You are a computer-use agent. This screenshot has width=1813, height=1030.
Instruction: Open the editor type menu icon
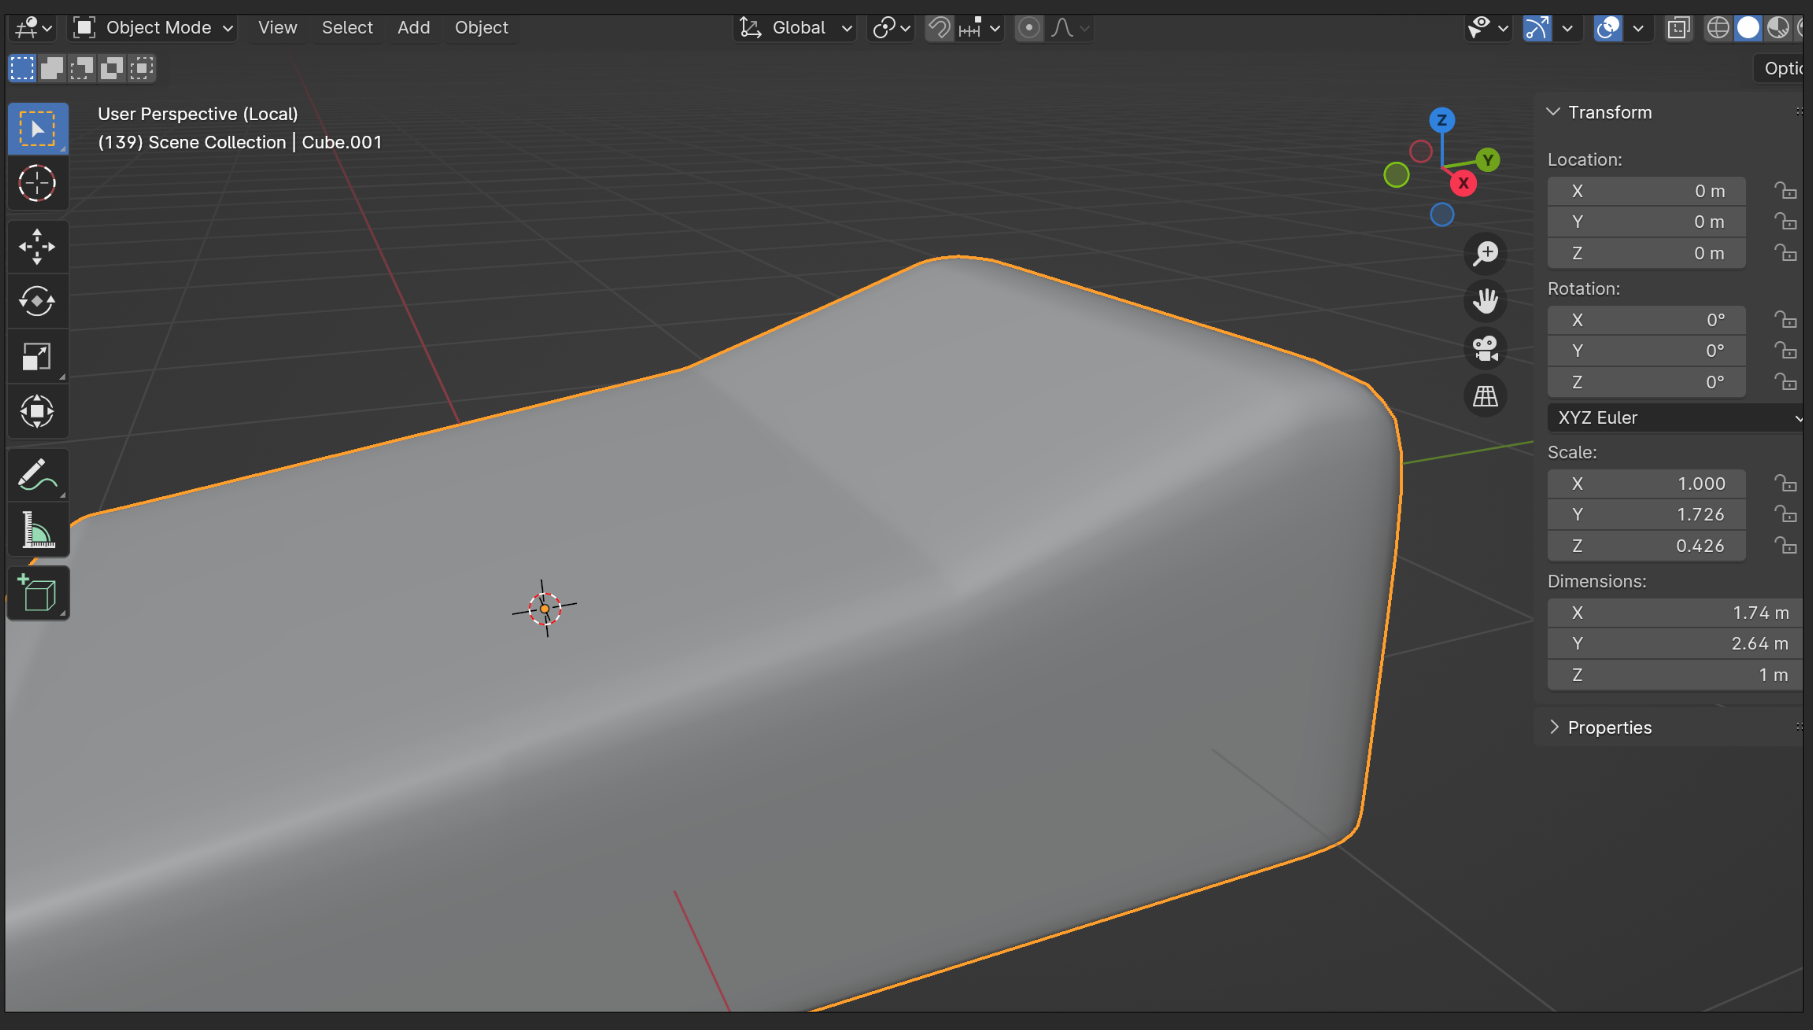(x=33, y=28)
